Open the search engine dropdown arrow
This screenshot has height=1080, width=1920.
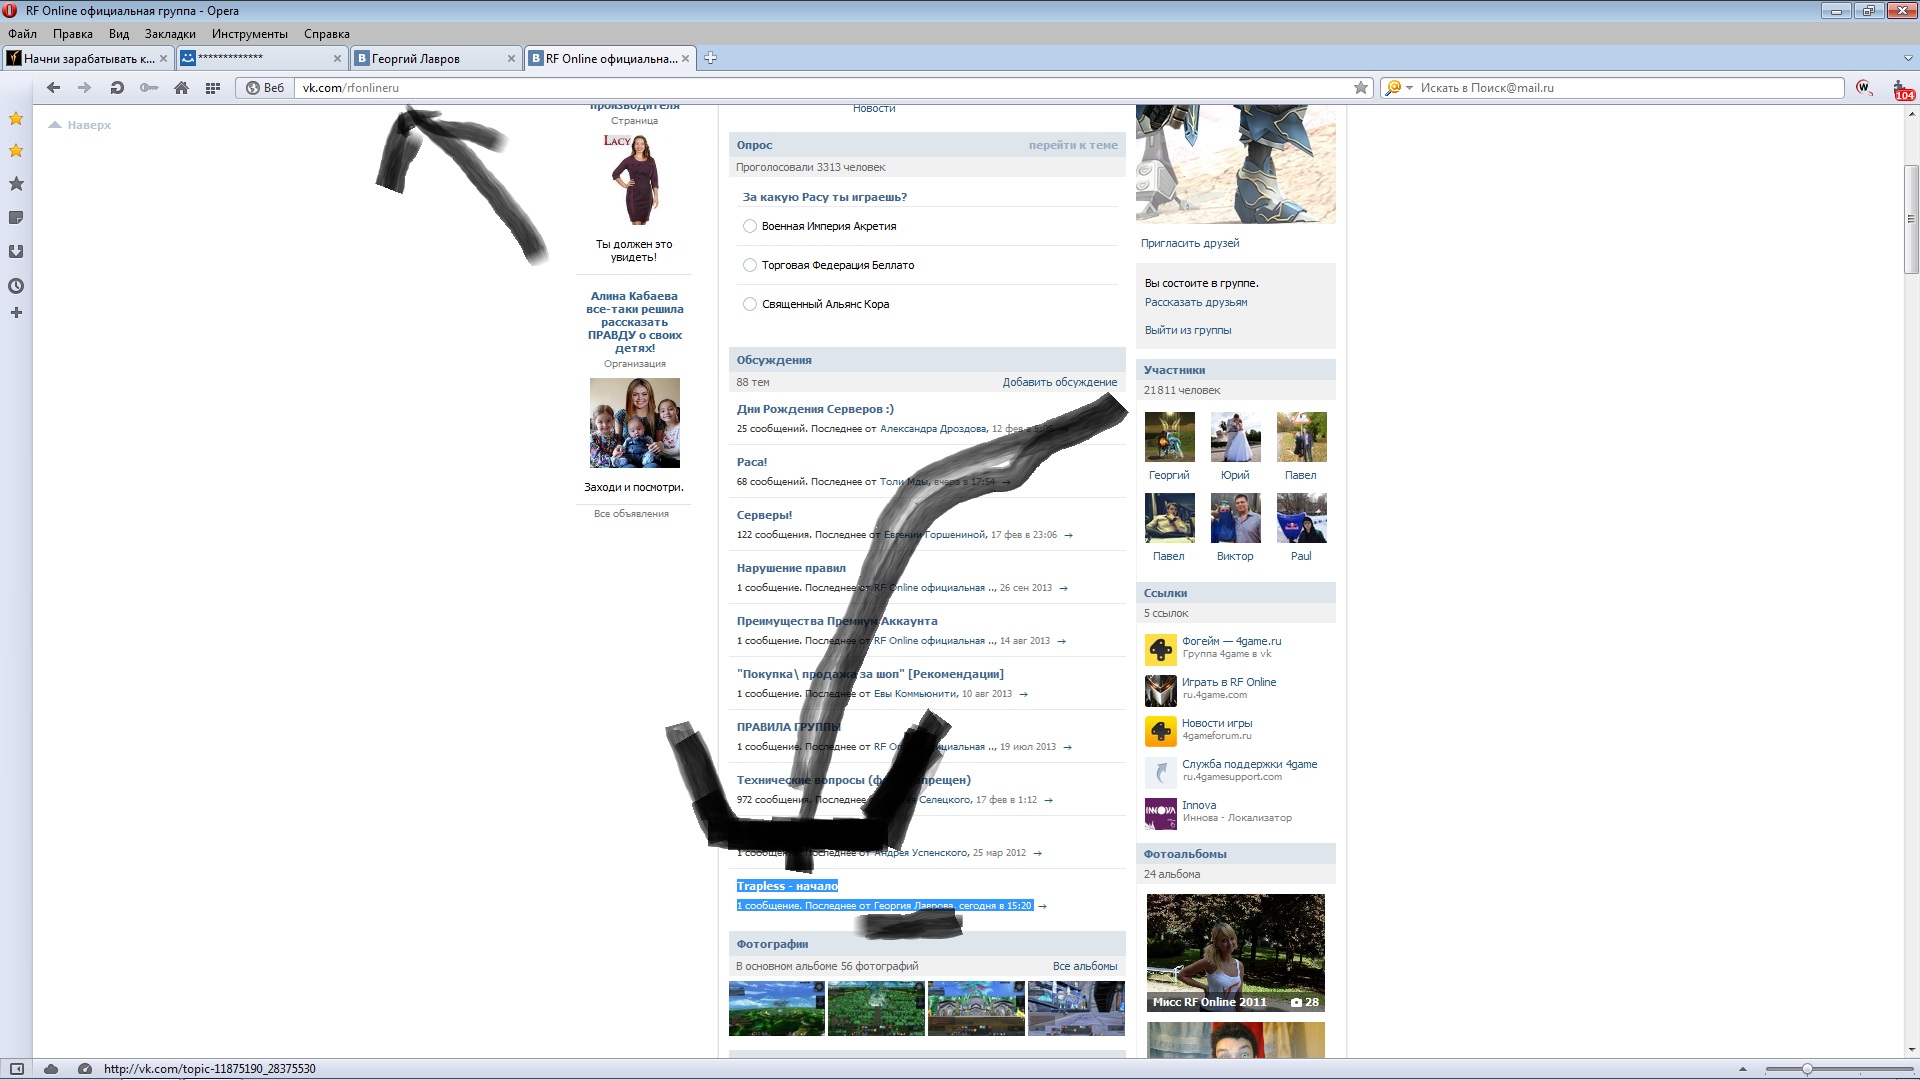(1409, 88)
